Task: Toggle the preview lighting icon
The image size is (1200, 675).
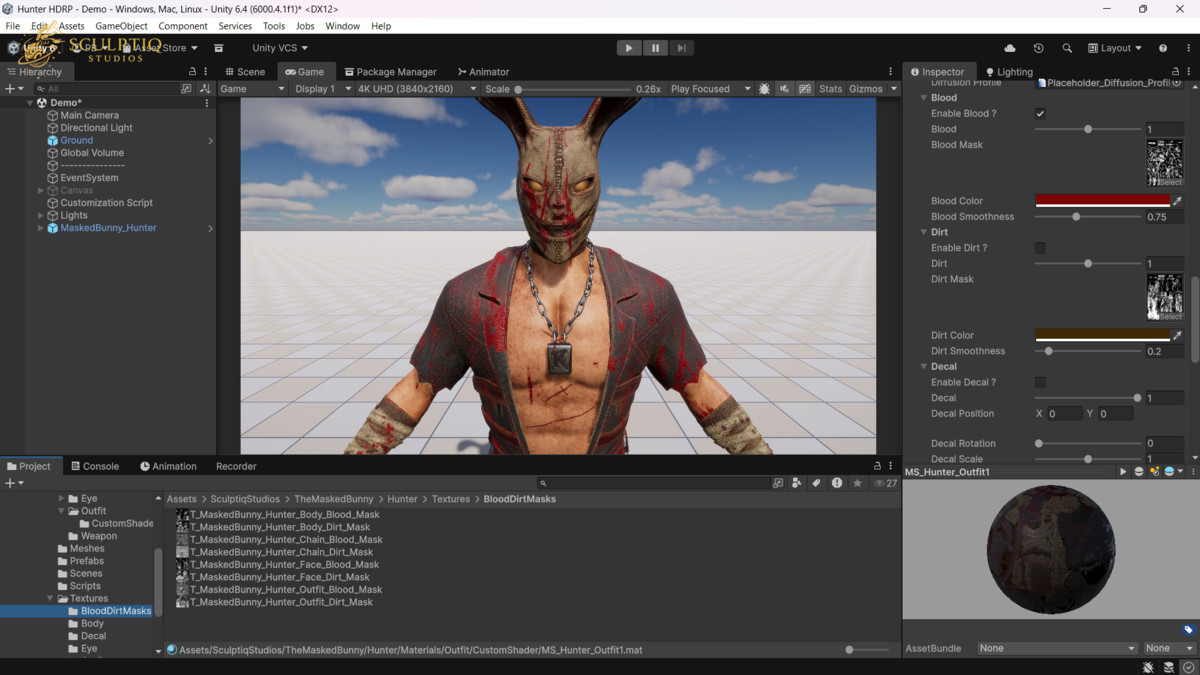Action: (x=1155, y=472)
